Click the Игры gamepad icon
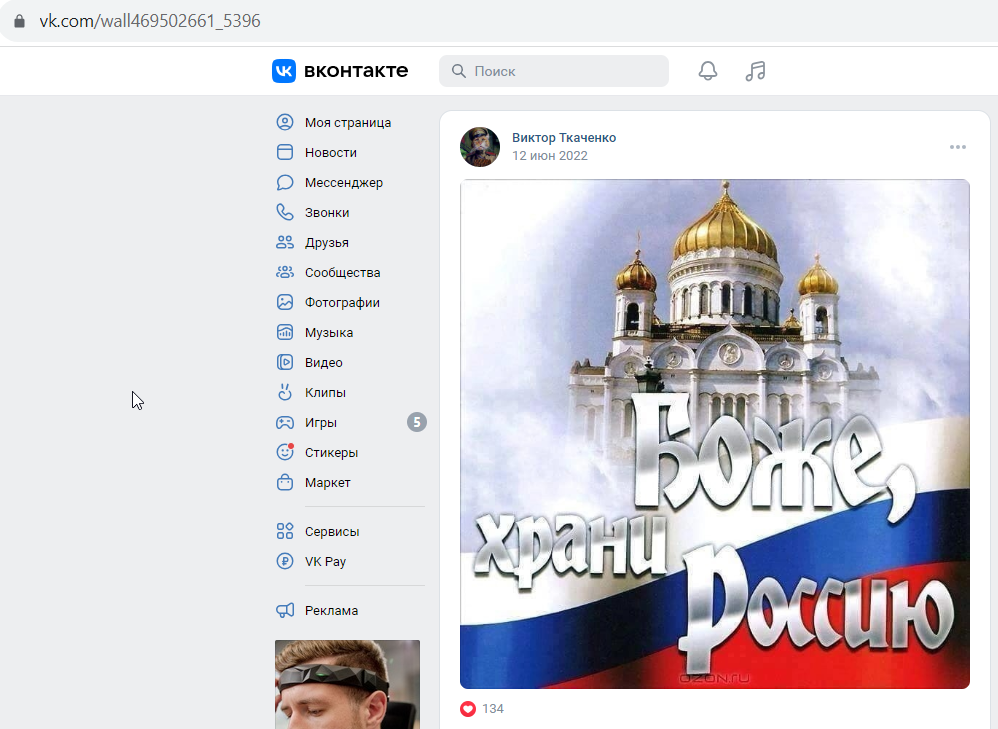This screenshot has height=729, width=998. (x=285, y=422)
